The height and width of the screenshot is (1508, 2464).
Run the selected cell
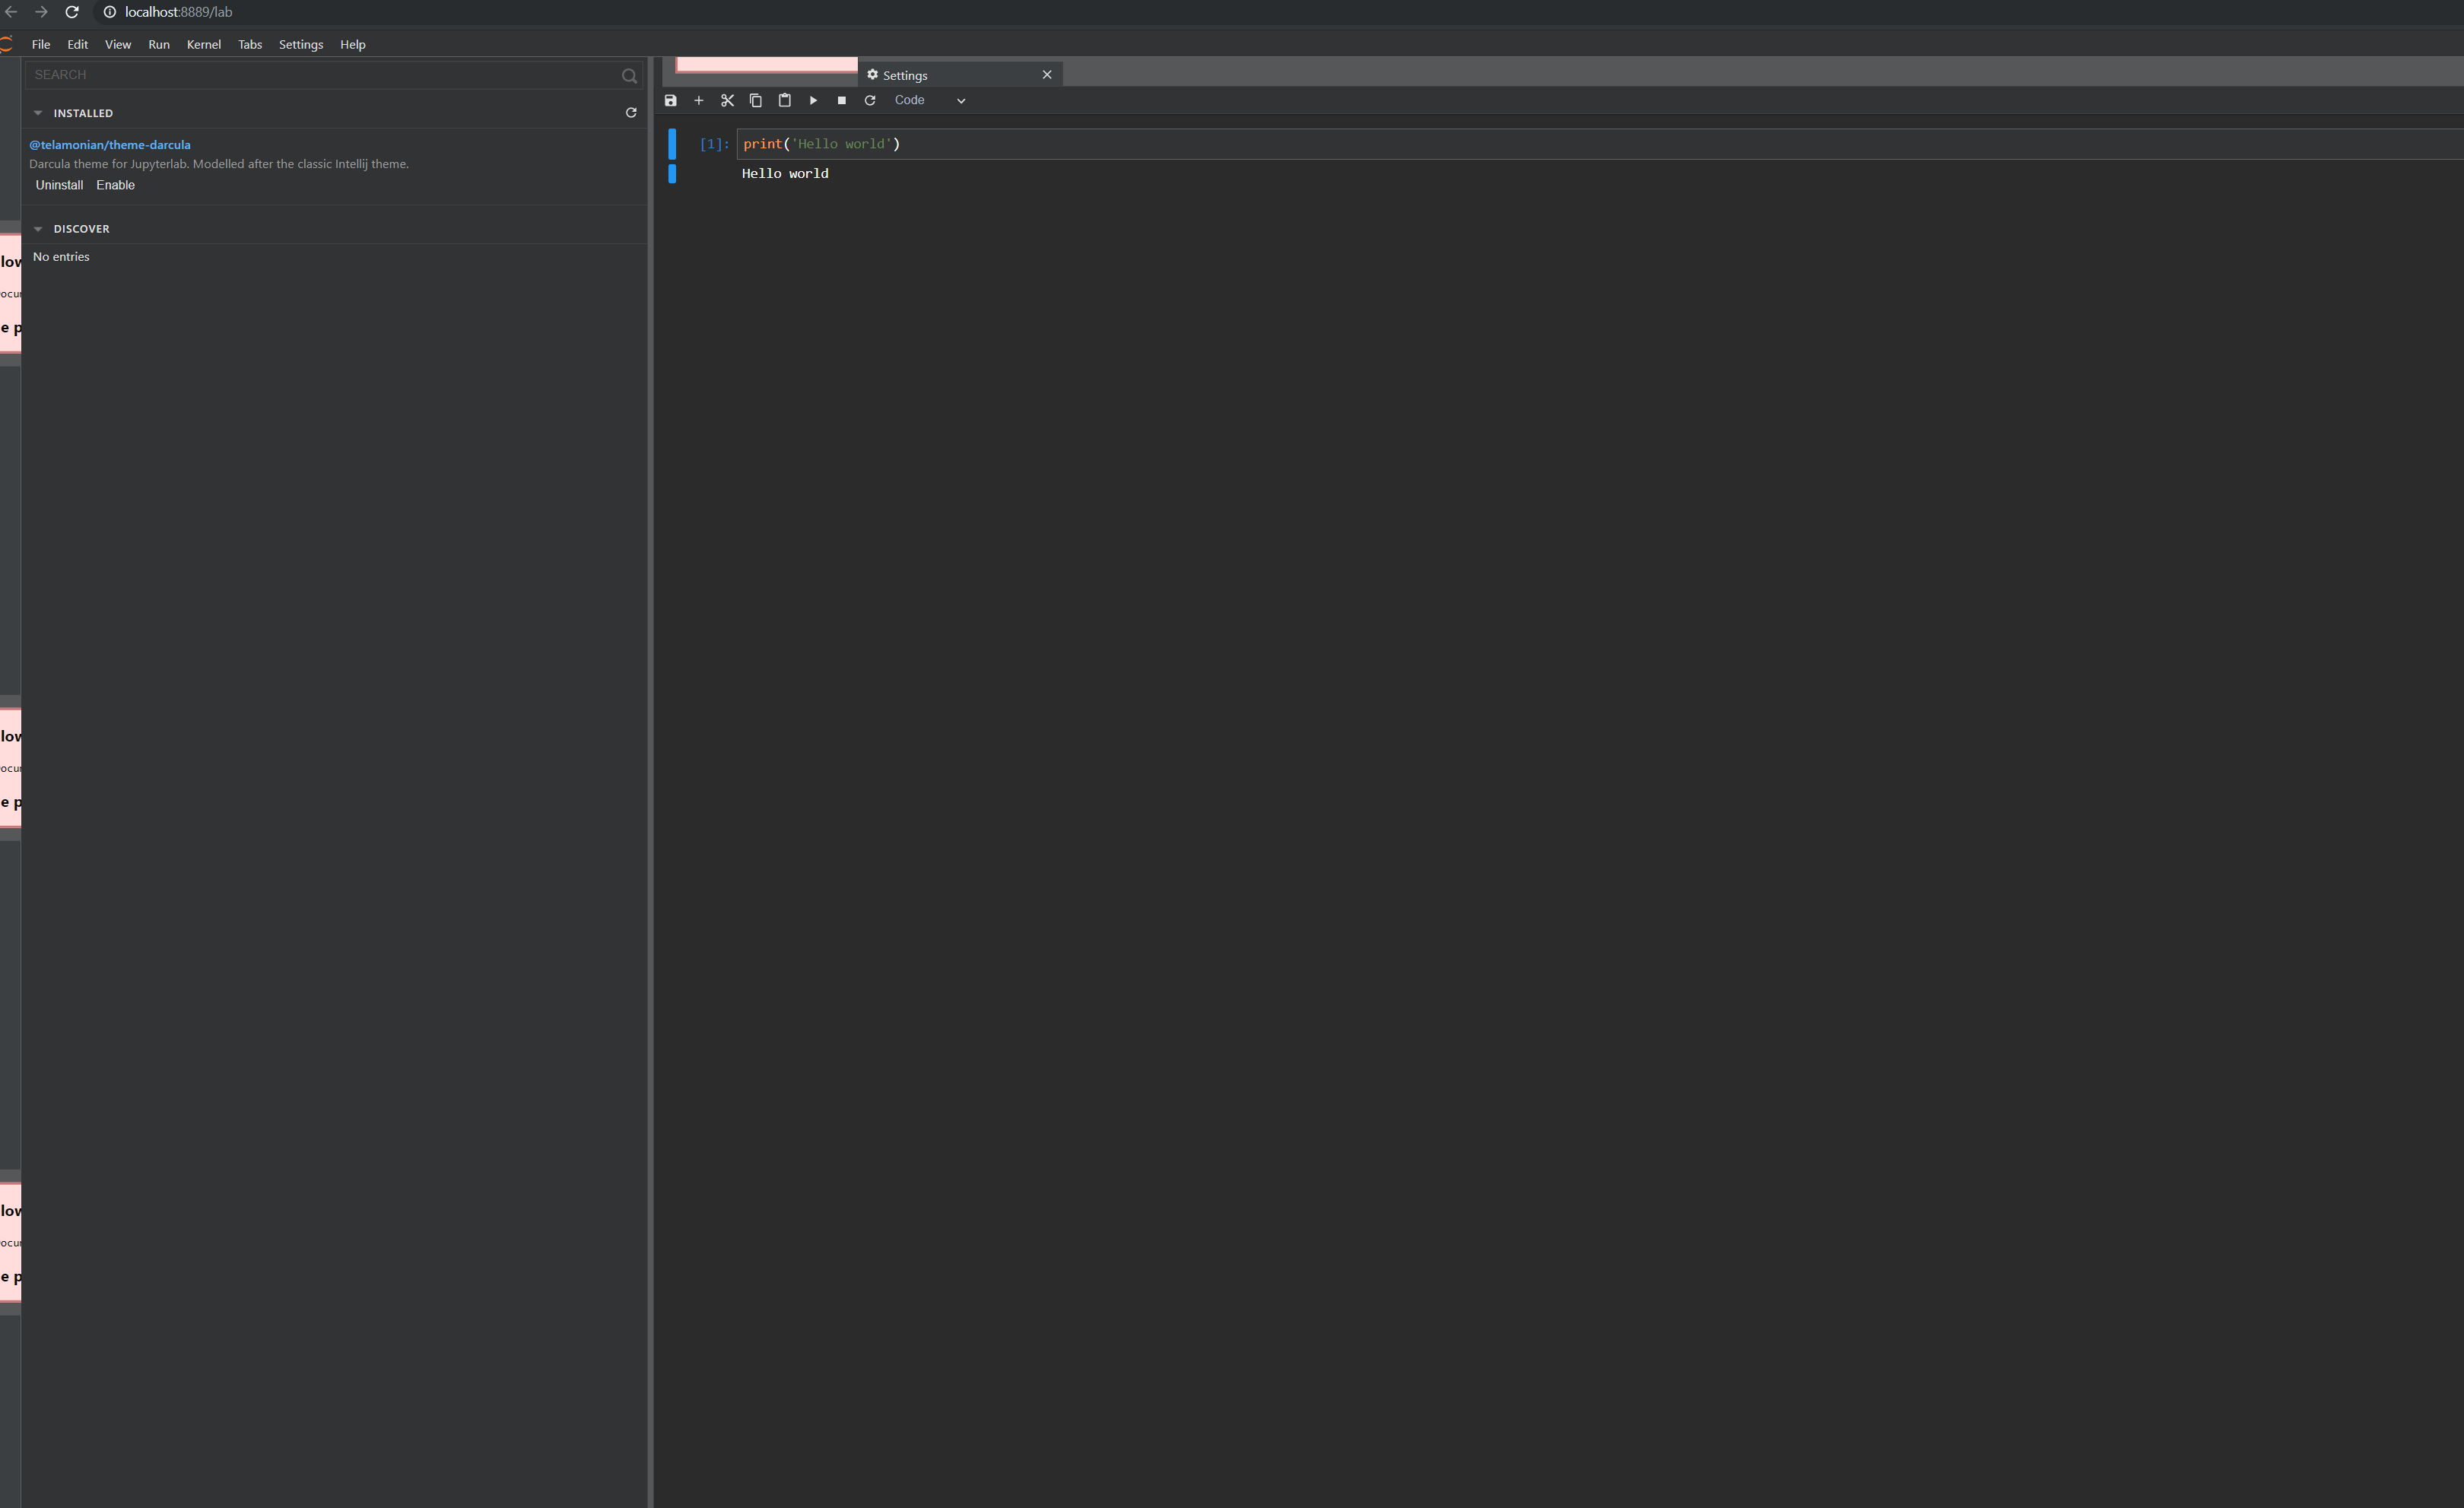(x=813, y=100)
